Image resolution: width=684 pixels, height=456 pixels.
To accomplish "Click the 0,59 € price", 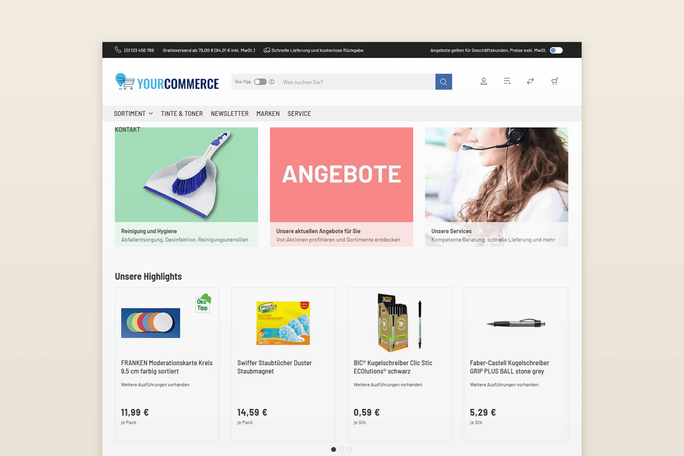I will [366, 412].
